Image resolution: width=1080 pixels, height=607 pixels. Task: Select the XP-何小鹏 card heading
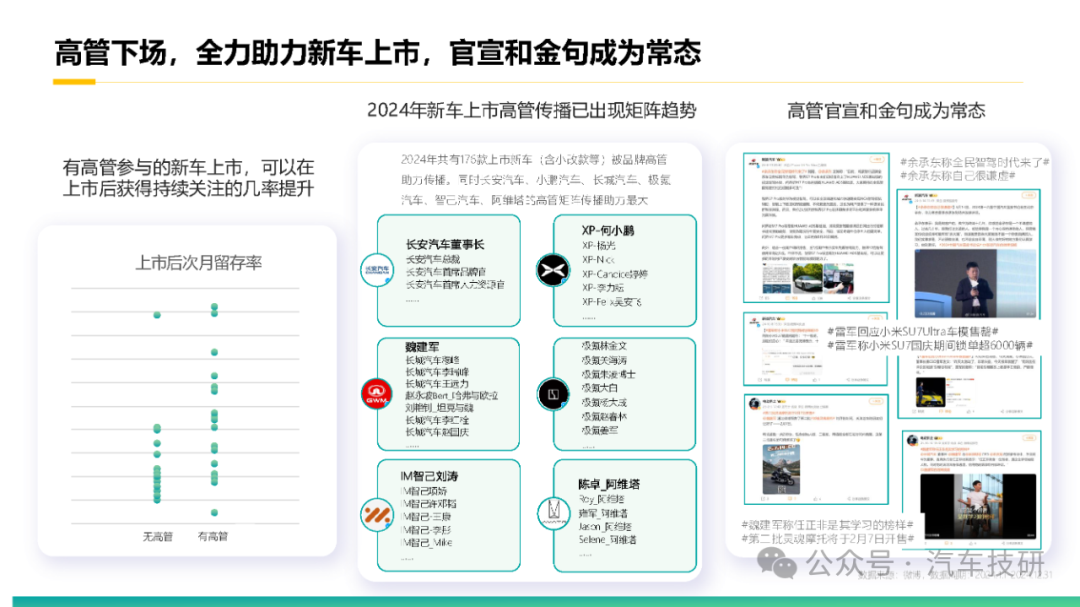coord(608,231)
